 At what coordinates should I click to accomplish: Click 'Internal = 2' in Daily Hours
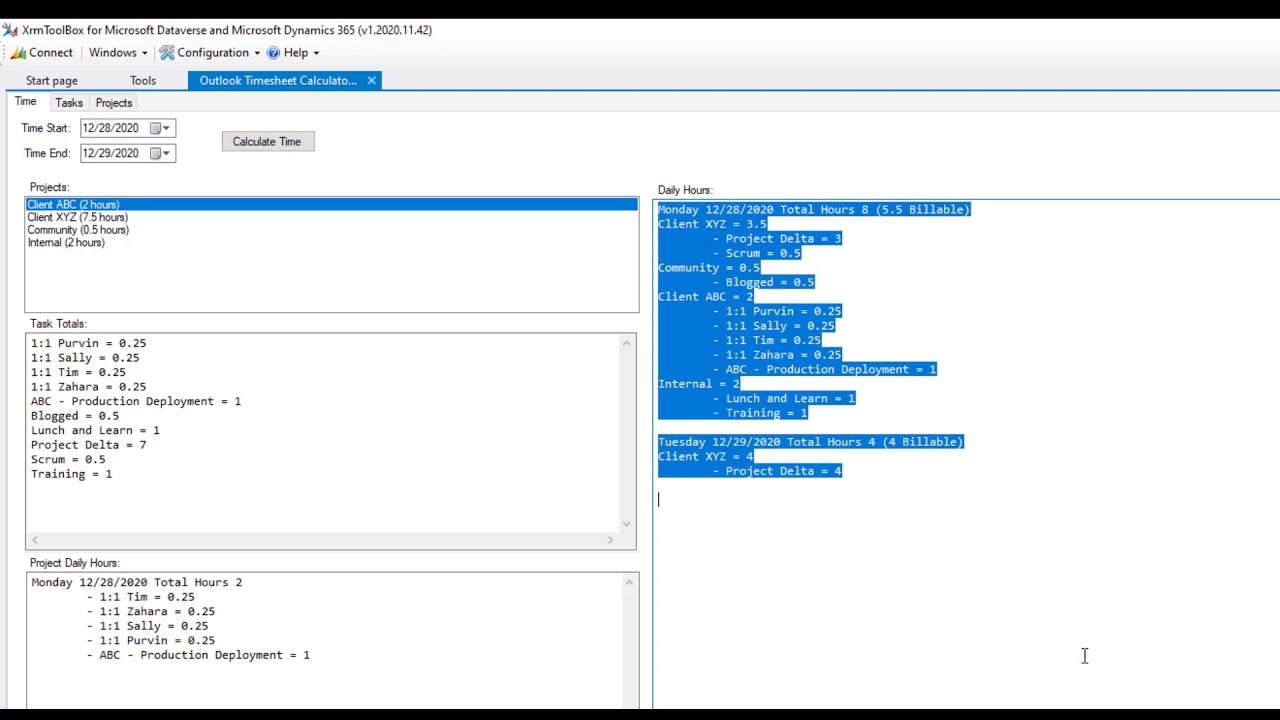(x=699, y=384)
